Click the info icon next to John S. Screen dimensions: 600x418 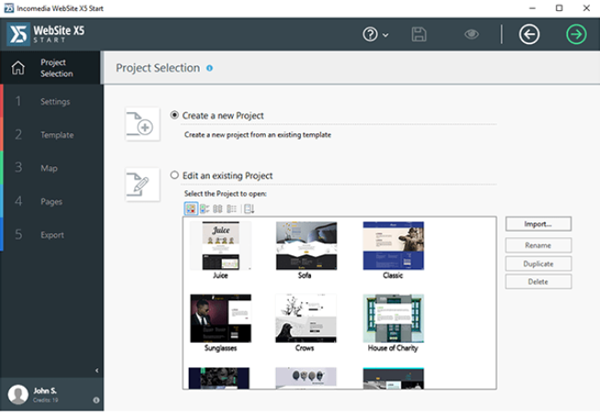96,400
